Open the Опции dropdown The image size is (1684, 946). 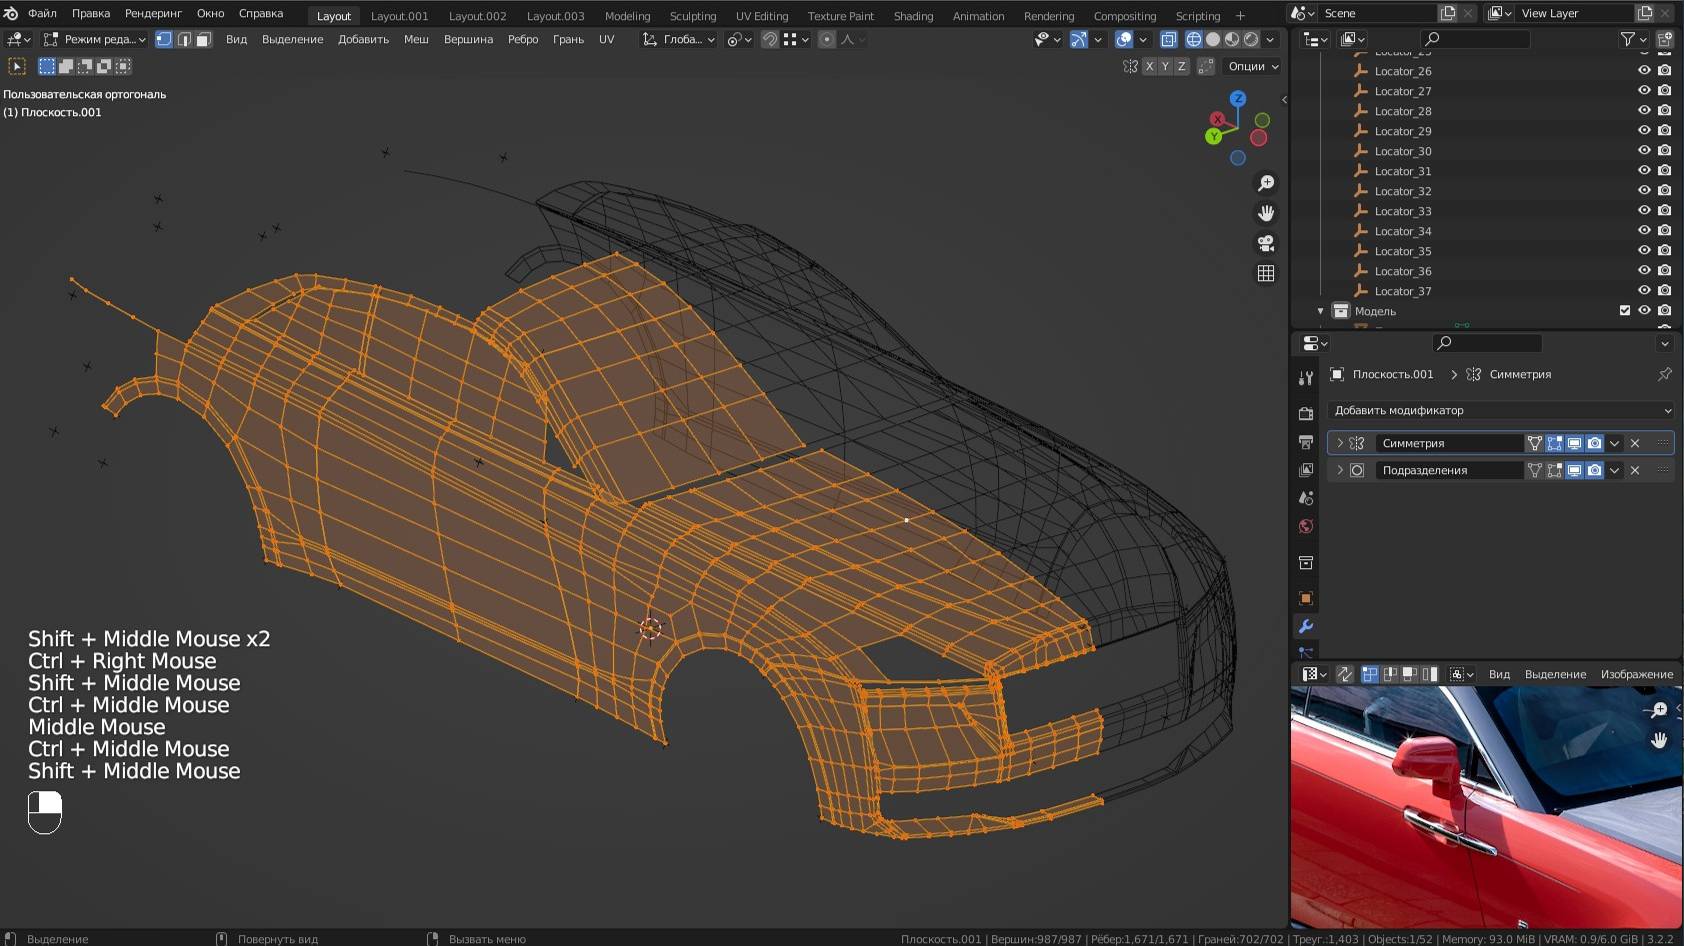1252,66
